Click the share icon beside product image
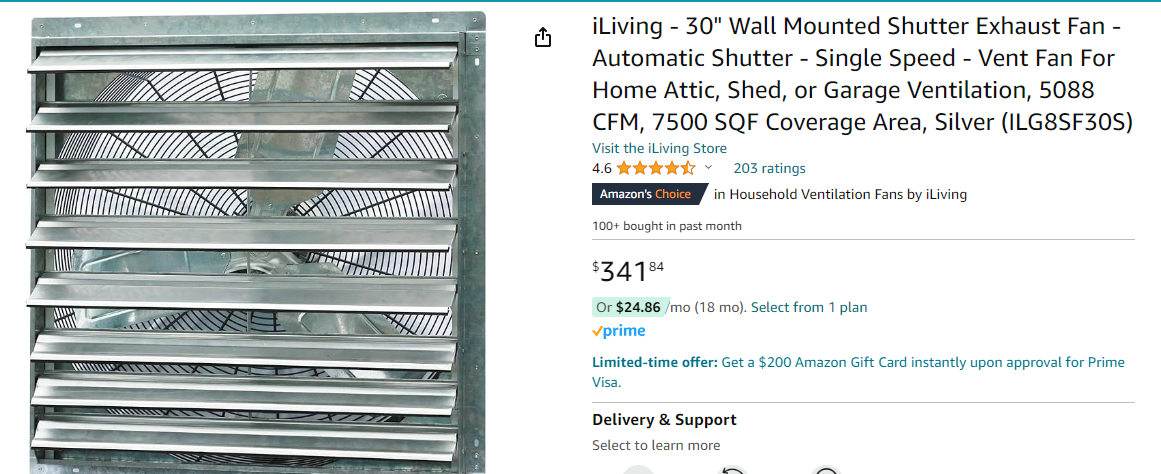The height and width of the screenshot is (474, 1161). pyautogui.click(x=542, y=38)
